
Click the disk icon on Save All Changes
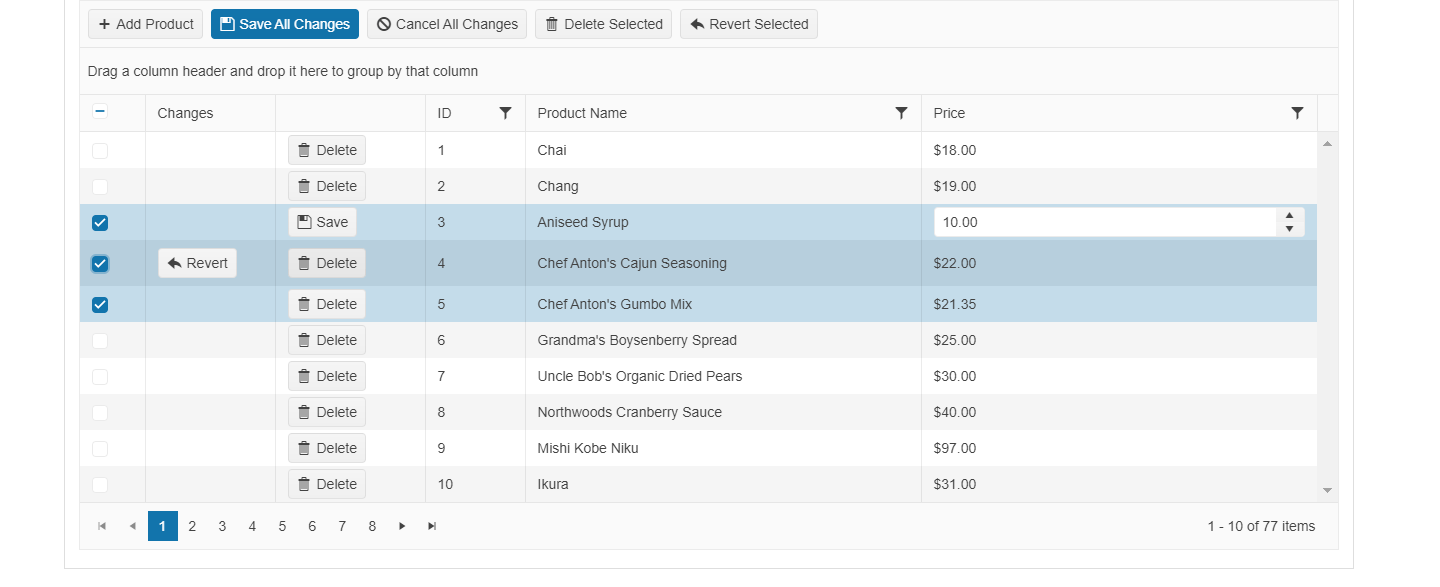coord(229,23)
